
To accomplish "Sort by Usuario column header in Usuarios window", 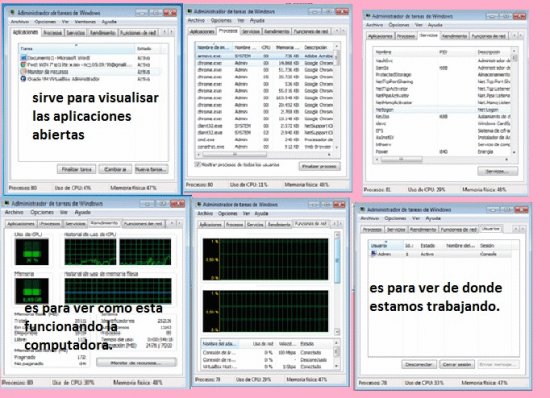I will 386,245.
